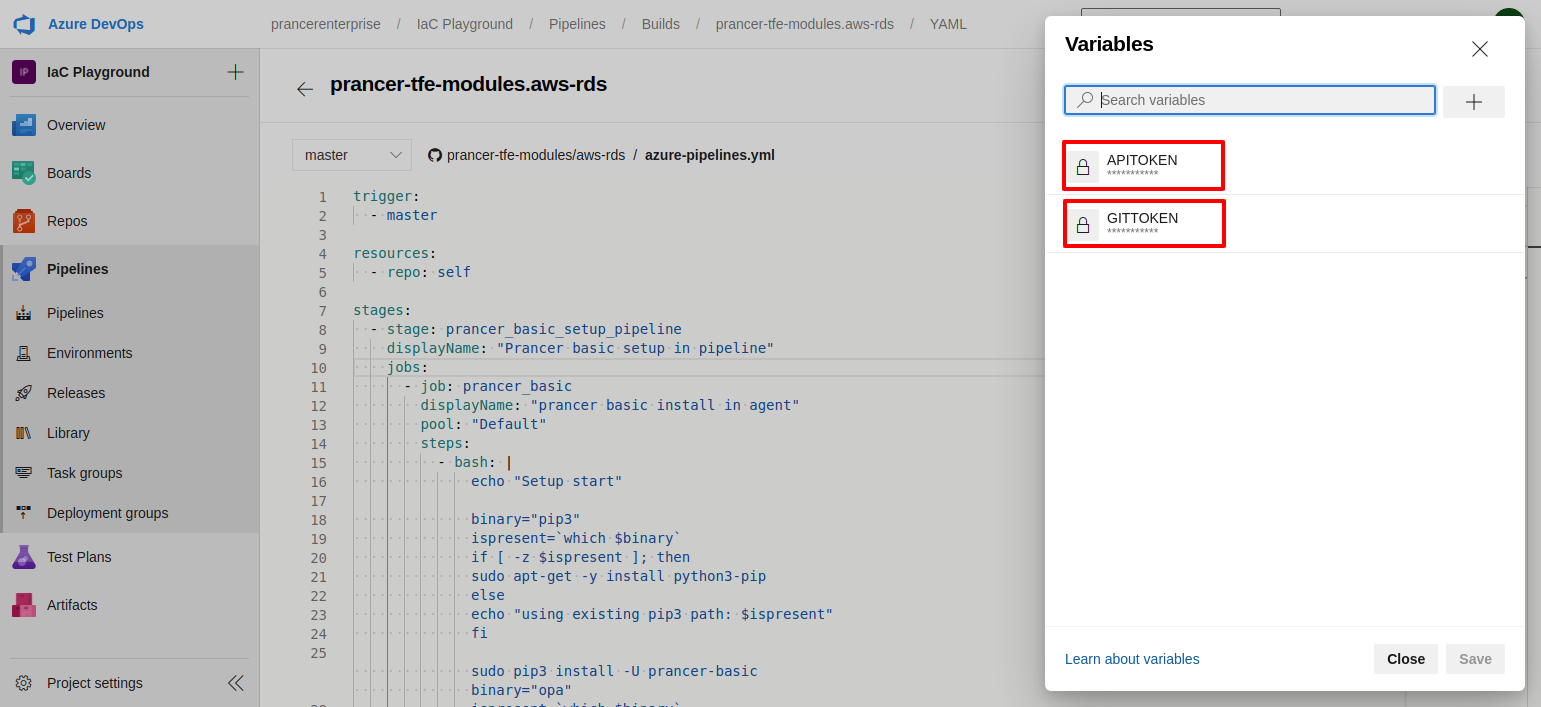Click the lock icon of APITOKEN
The height and width of the screenshot is (707, 1541).
(x=1082, y=167)
